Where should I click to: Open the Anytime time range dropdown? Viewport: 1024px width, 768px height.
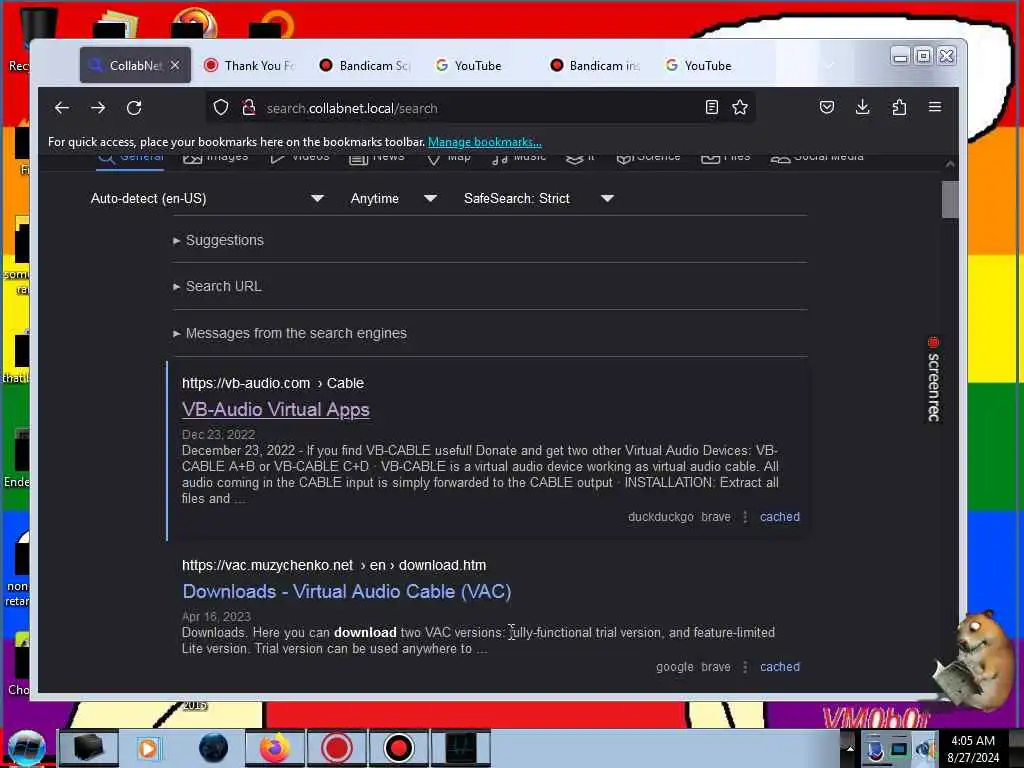coord(393,199)
